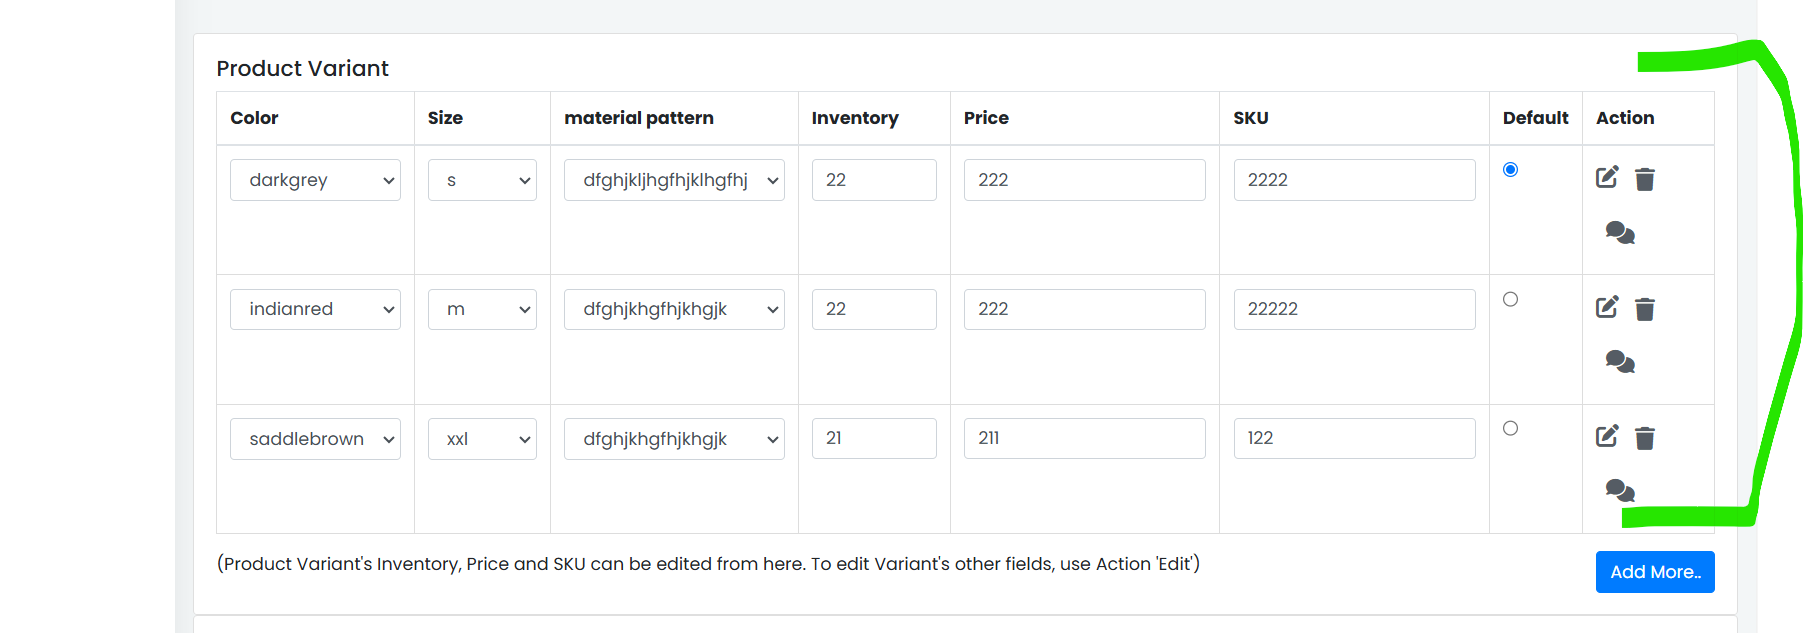The image size is (1805, 633).
Task: Open the saddlebrown color dropdown
Action: click(x=315, y=439)
